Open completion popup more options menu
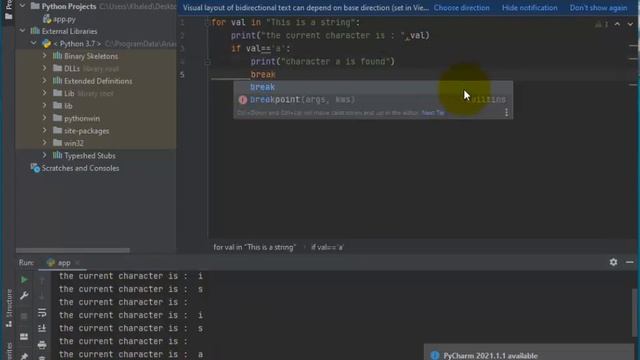Image resolution: width=640 pixels, height=360 pixels. [x=507, y=112]
